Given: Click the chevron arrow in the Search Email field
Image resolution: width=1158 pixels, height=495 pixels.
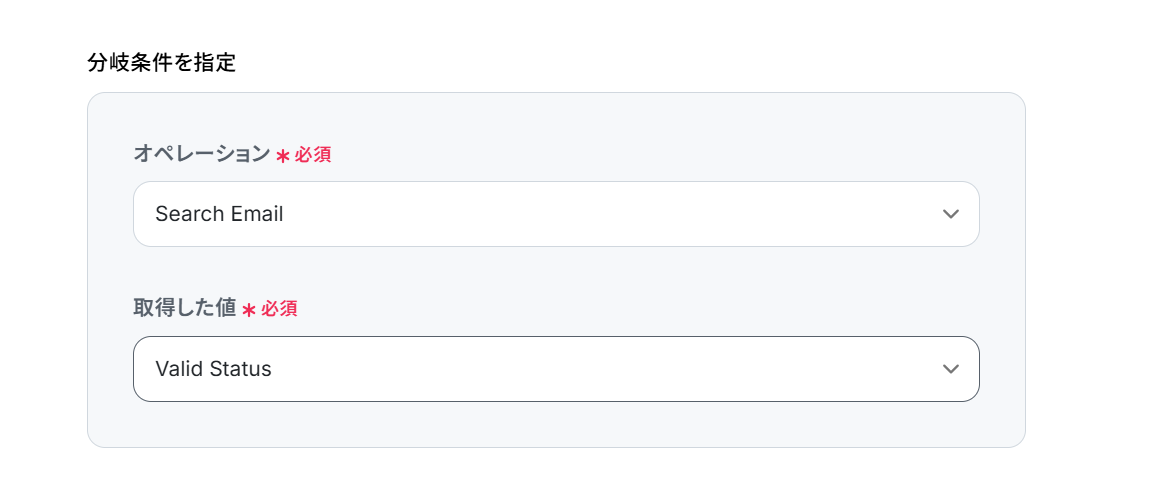Looking at the screenshot, I should coord(950,214).
